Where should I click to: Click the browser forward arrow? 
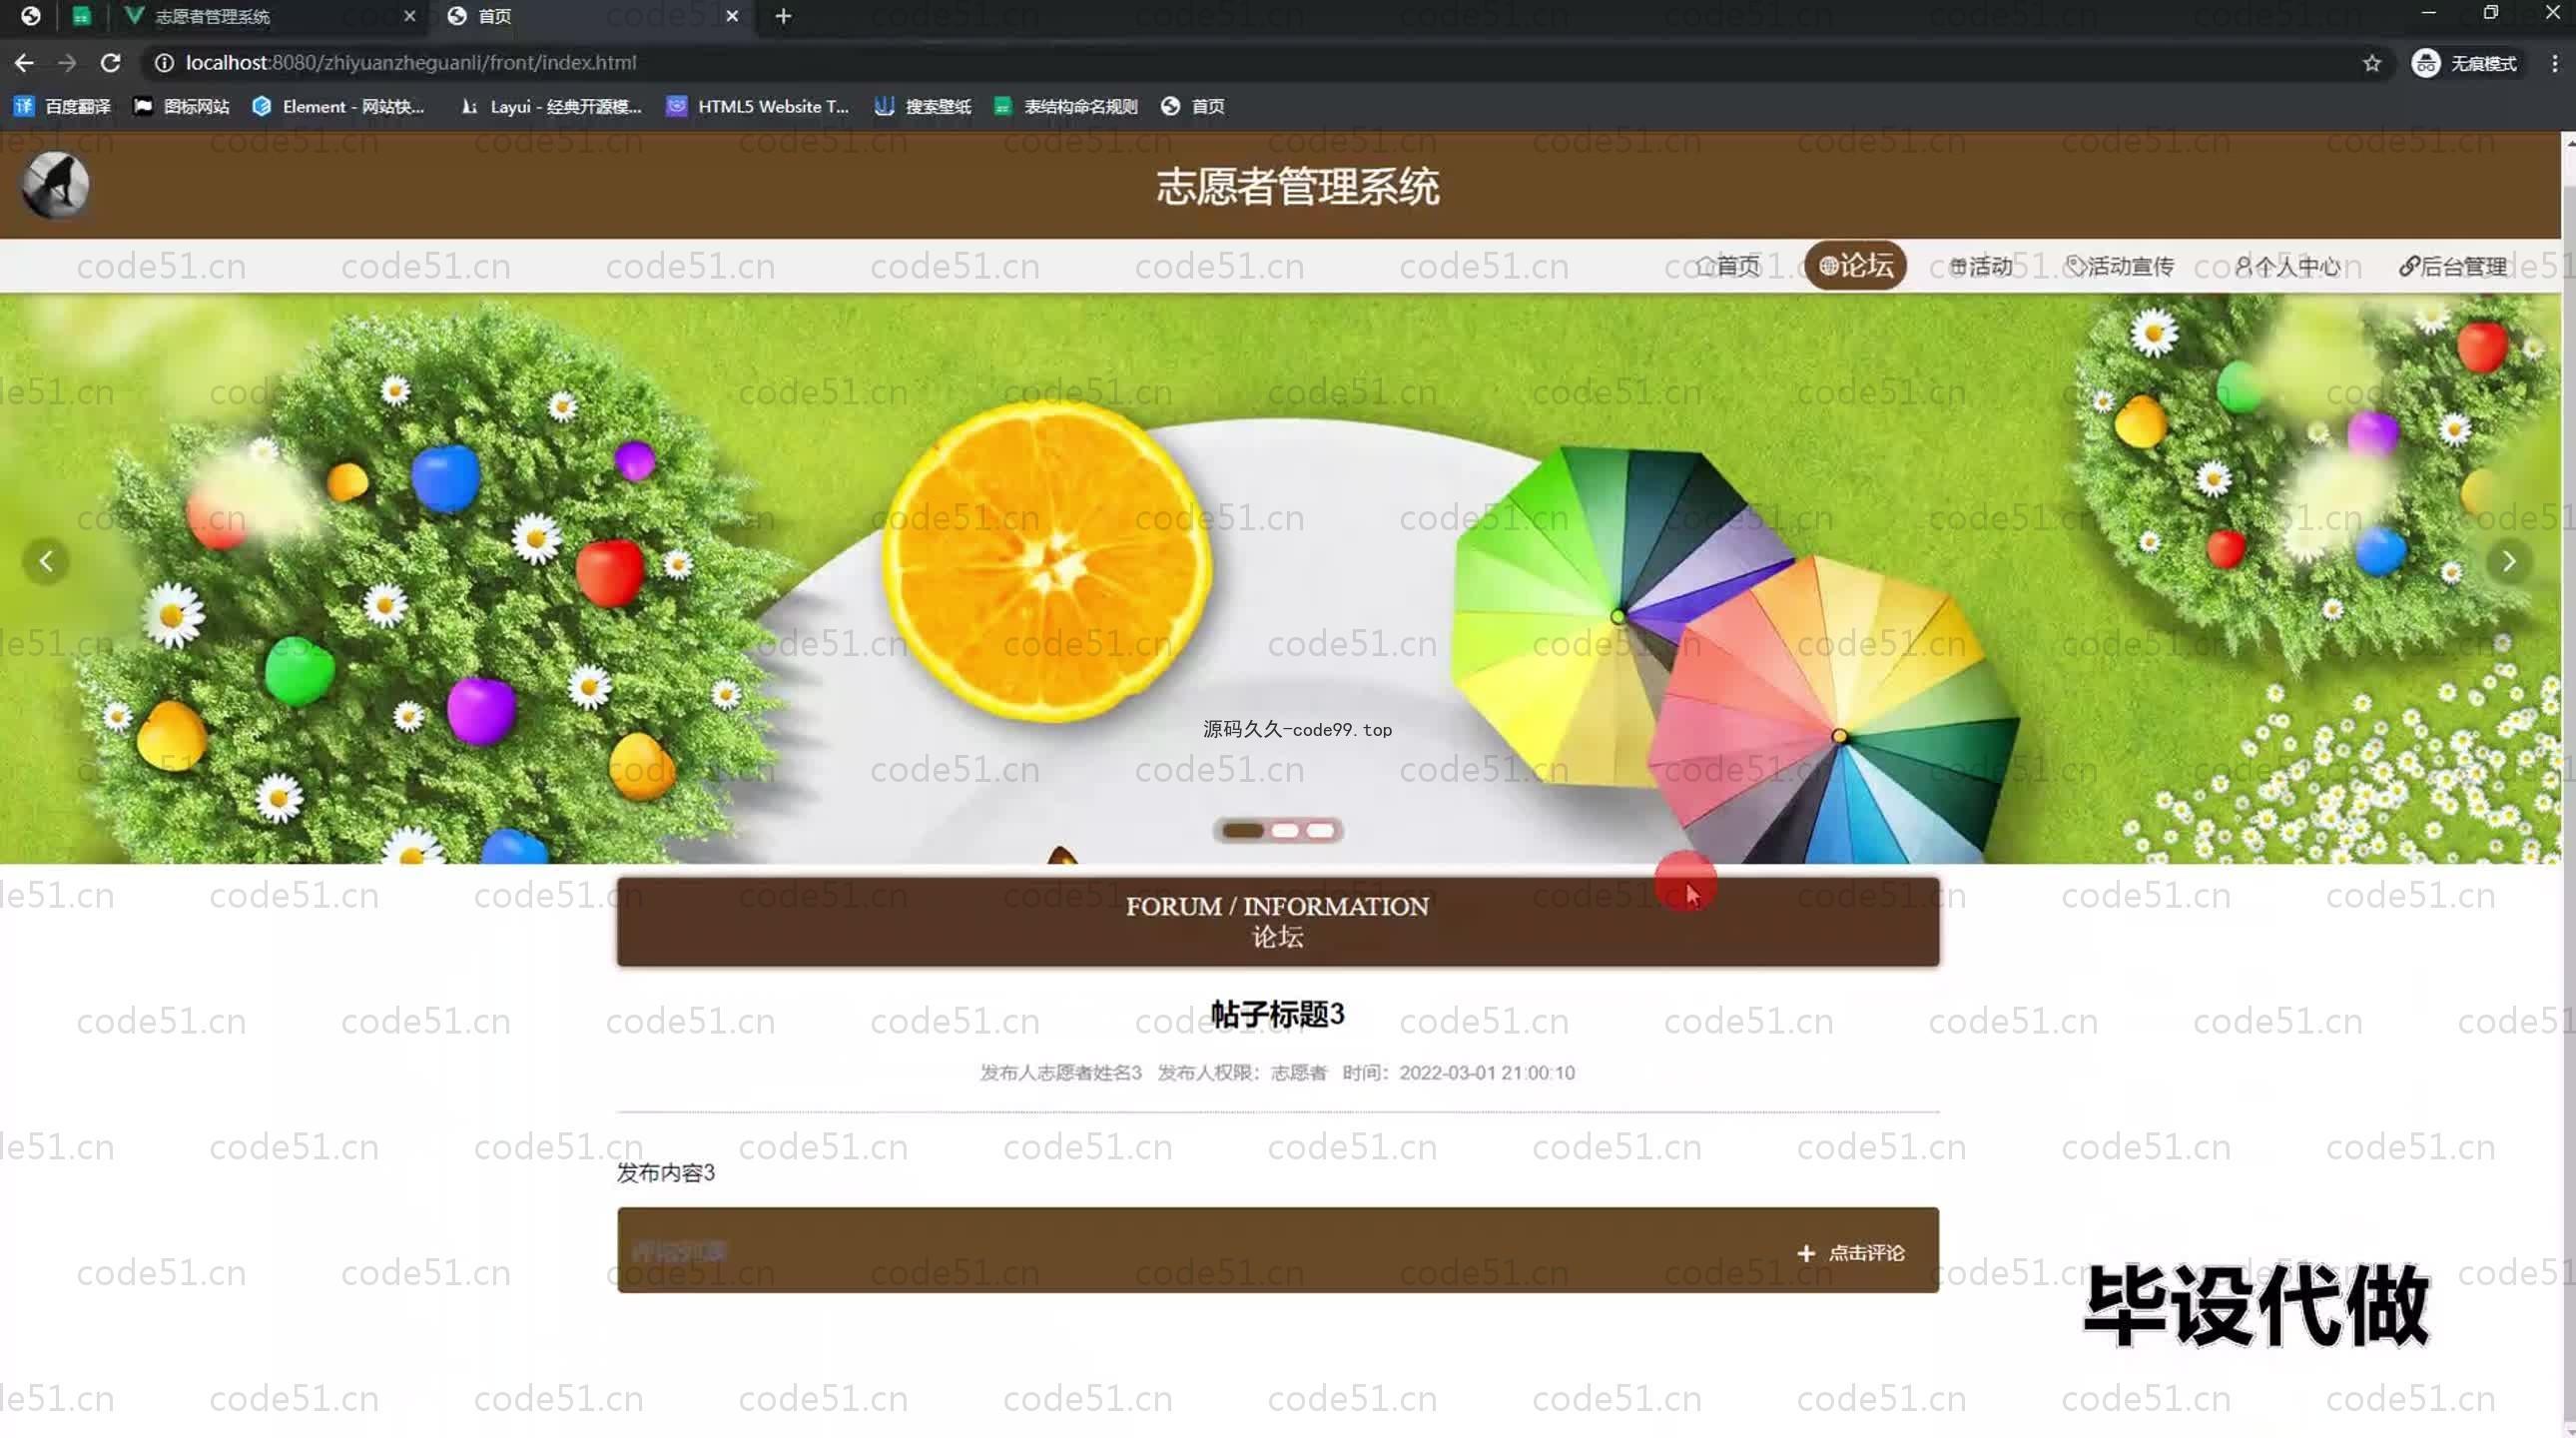(67, 63)
